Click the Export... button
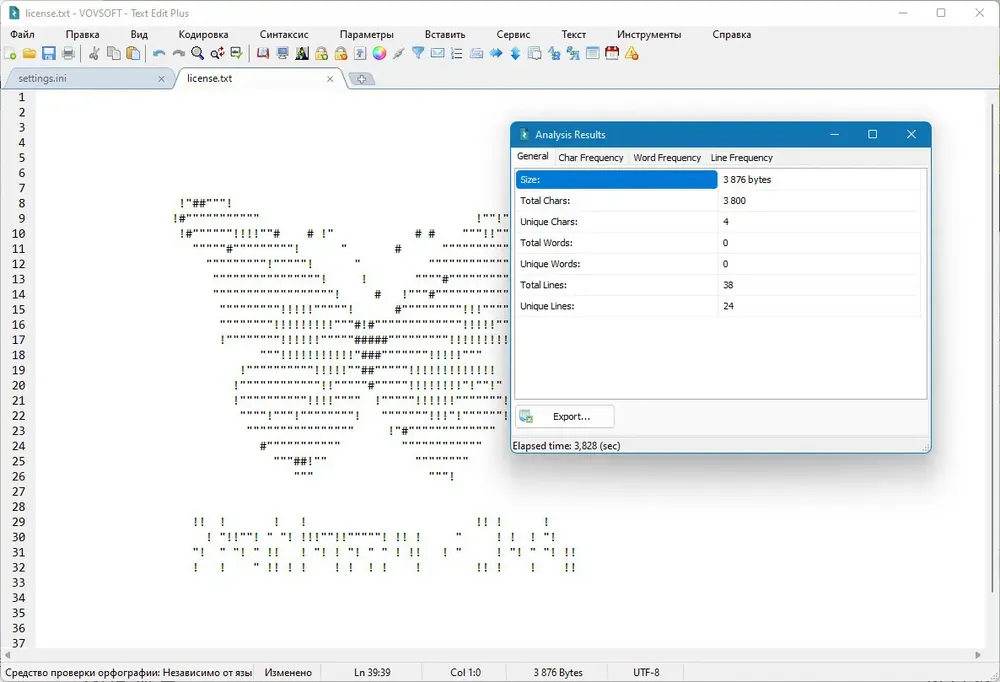1000x682 pixels. pyautogui.click(x=565, y=417)
